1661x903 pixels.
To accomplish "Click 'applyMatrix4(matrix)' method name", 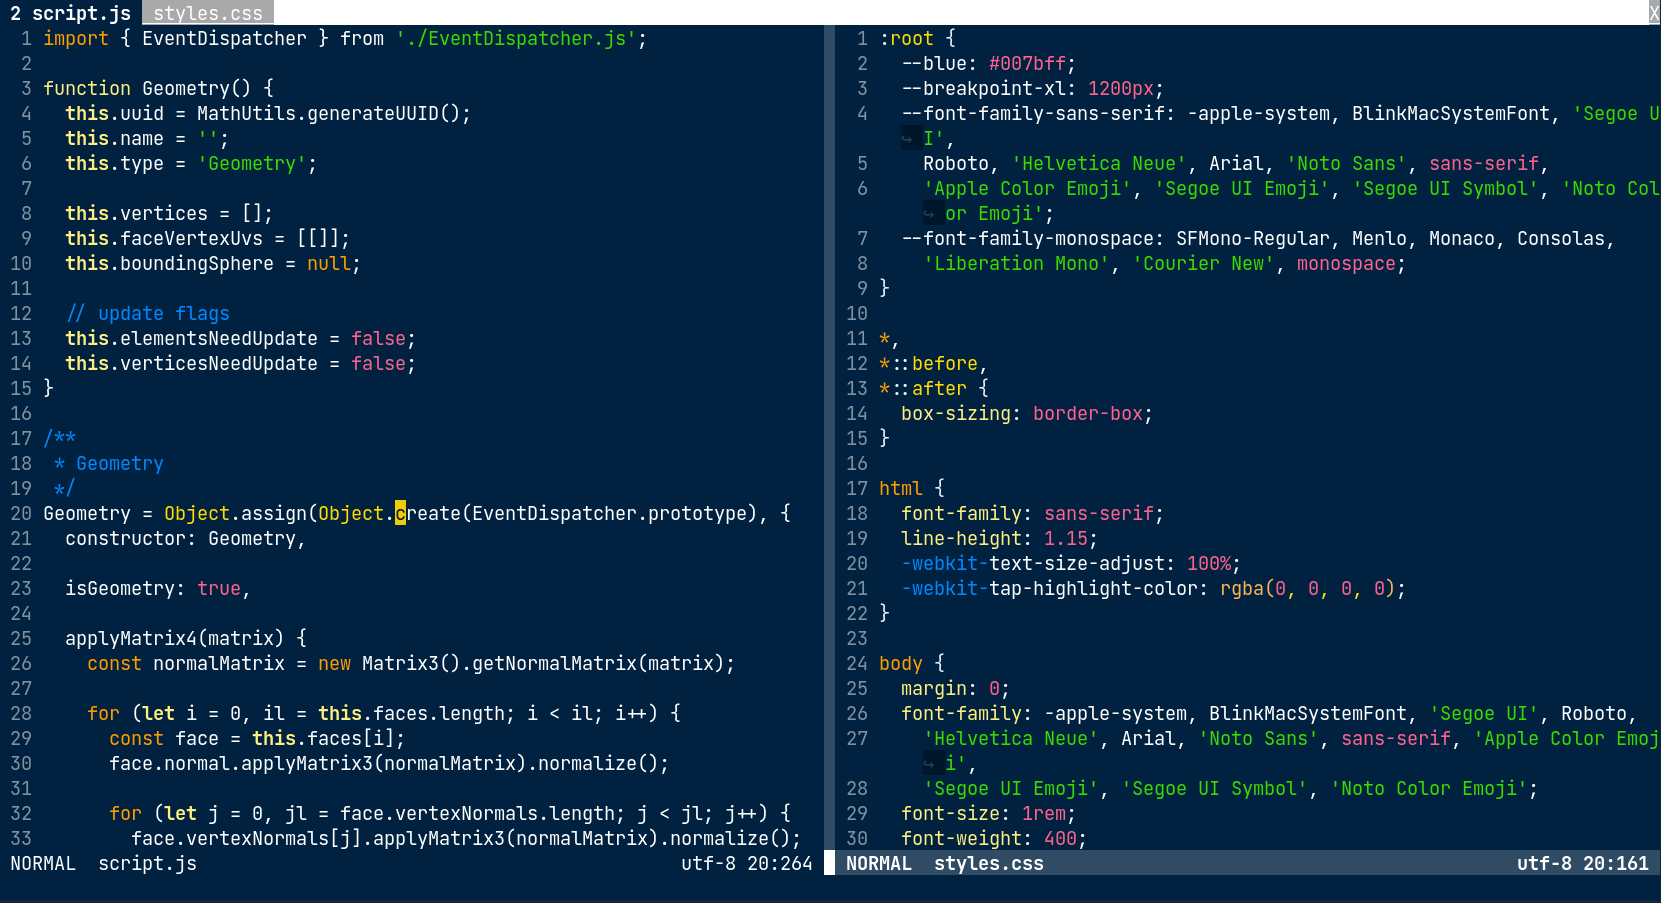I will click(x=175, y=638).
